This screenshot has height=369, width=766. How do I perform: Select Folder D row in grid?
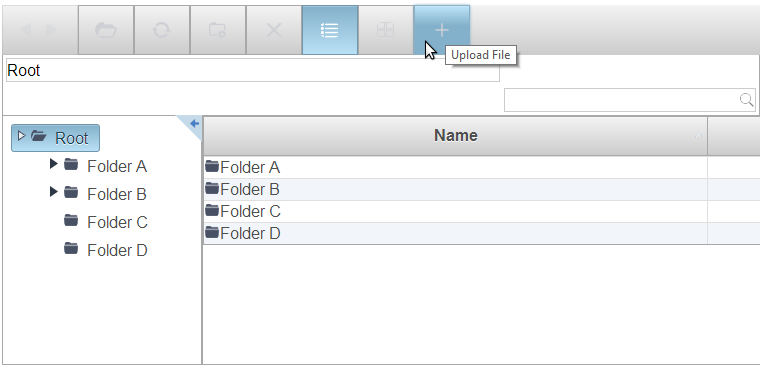click(x=481, y=233)
